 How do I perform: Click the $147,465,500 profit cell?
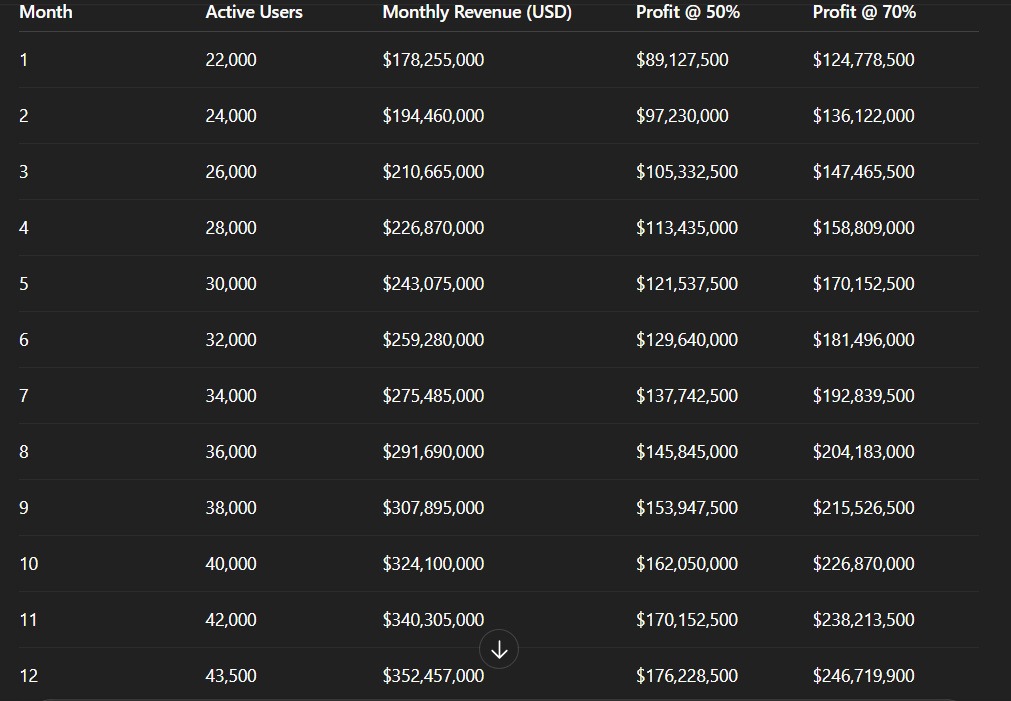863,172
